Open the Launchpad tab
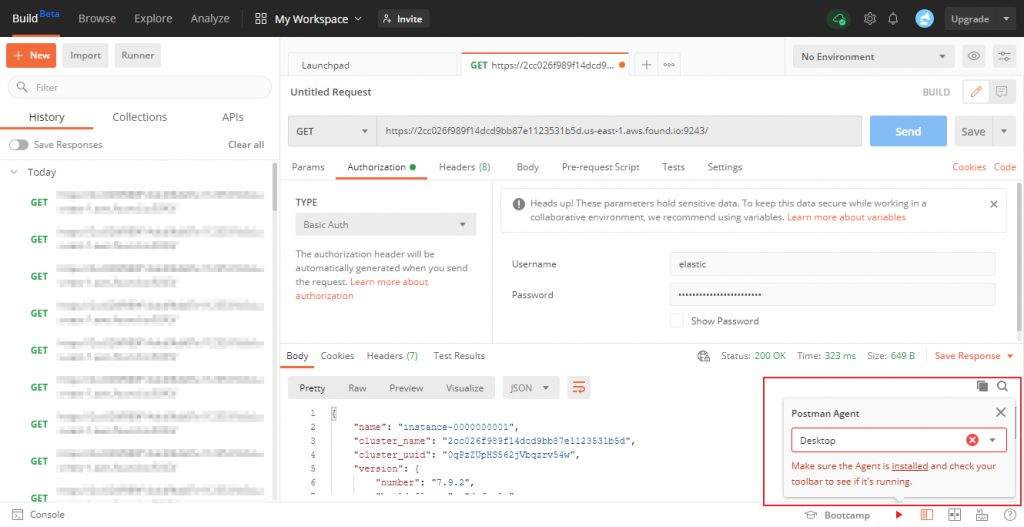The height and width of the screenshot is (527, 1024). pyautogui.click(x=372, y=65)
